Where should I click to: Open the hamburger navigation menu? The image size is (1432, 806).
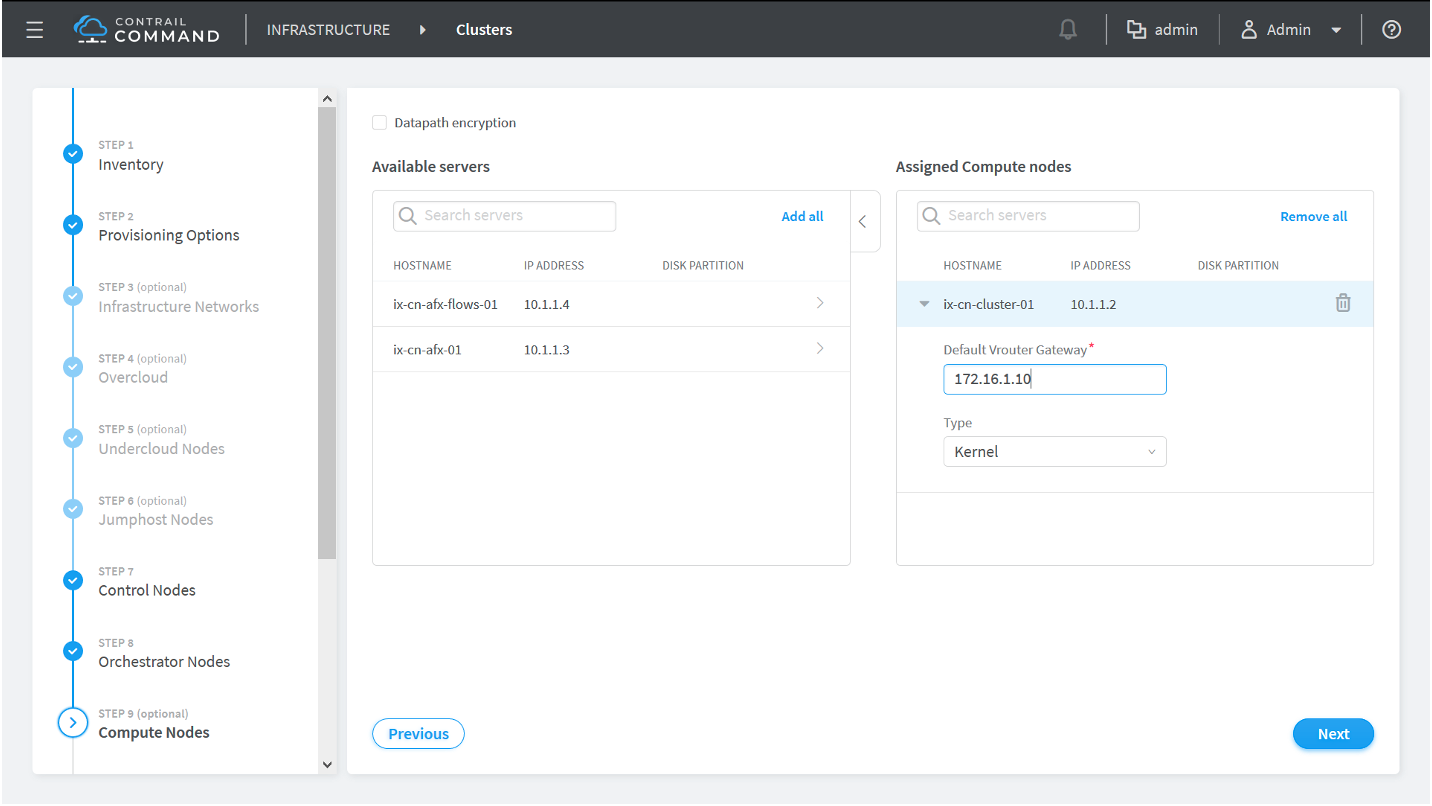pyautogui.click(x=35, y=30)
